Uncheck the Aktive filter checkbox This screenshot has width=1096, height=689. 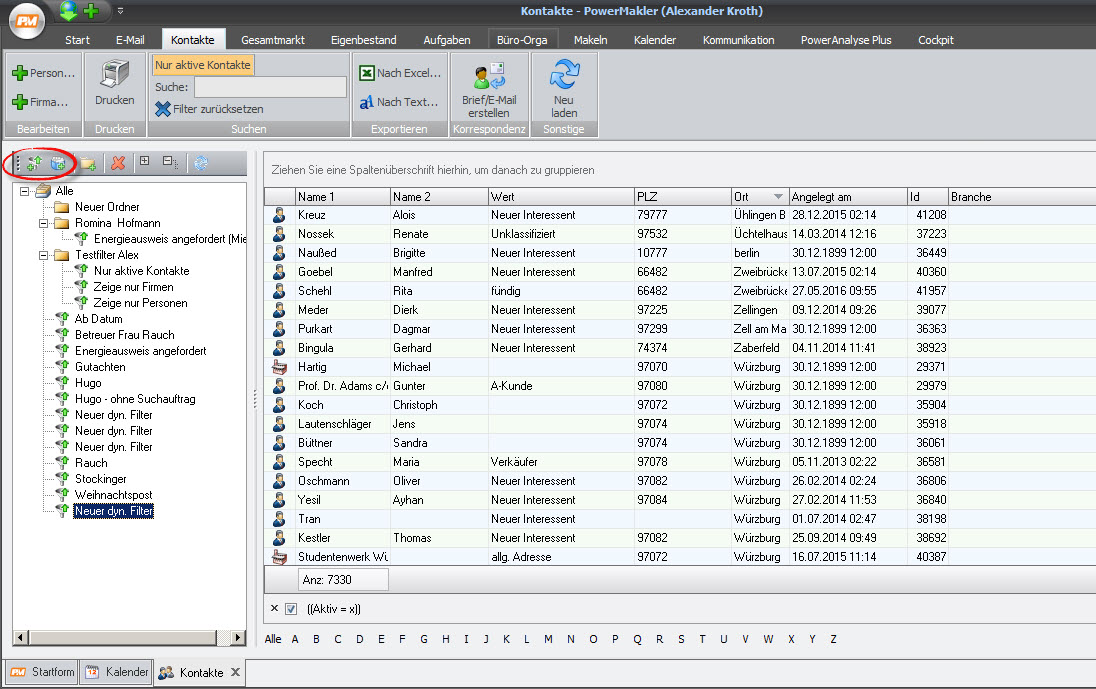[291, 609]
